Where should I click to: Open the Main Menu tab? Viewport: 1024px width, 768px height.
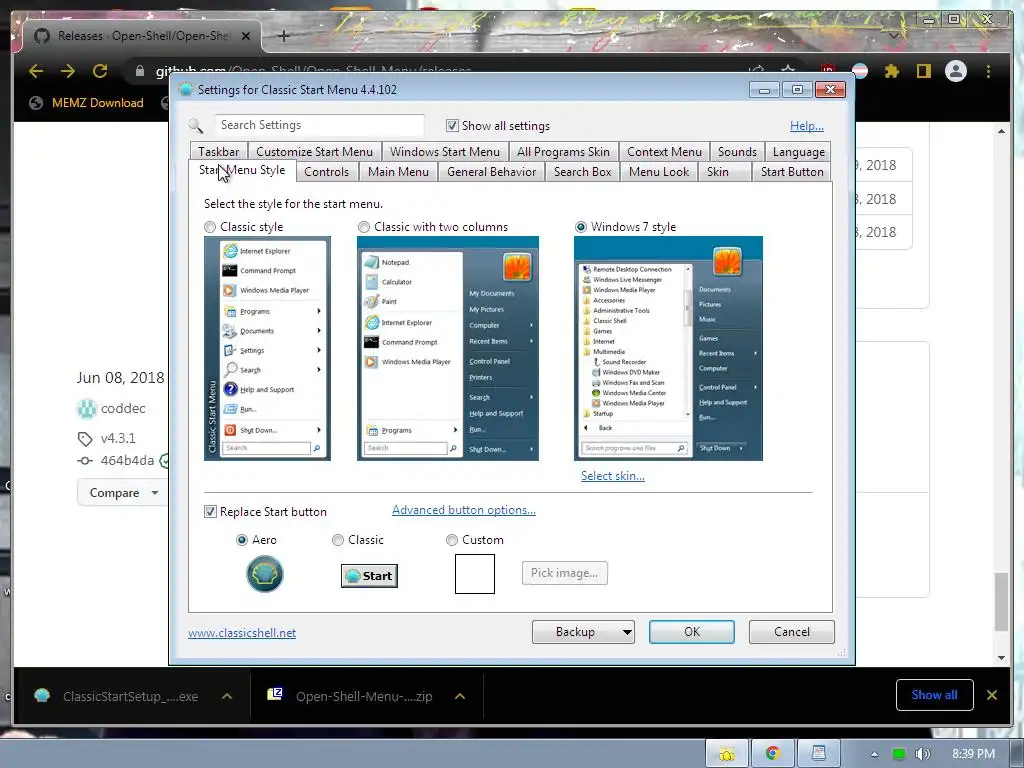398,172
